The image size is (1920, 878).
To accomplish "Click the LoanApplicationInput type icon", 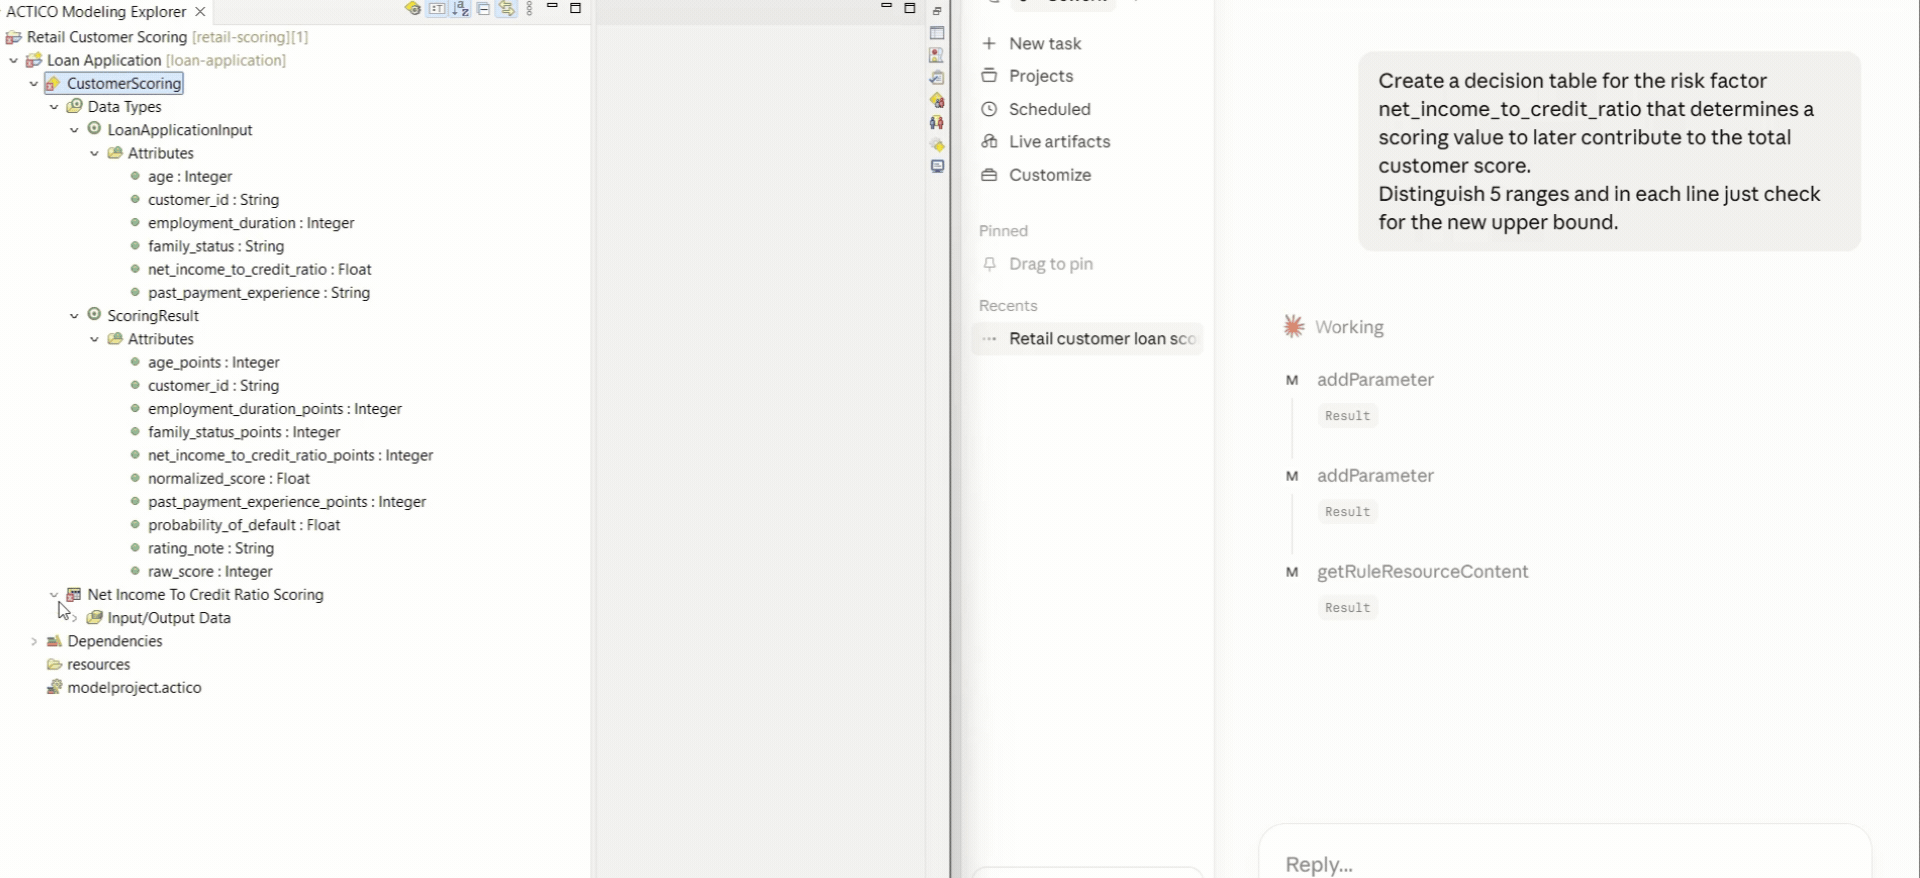I will pos(95,129).
